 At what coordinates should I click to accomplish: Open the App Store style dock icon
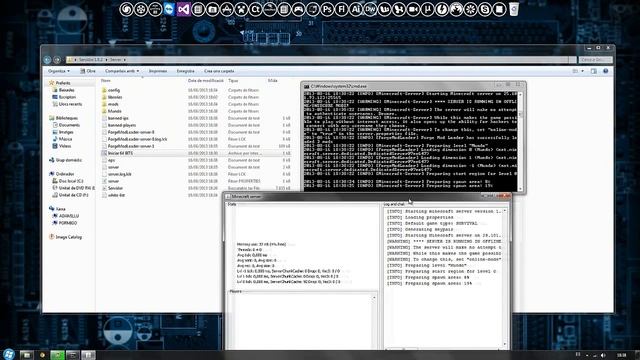click(227, 9)
